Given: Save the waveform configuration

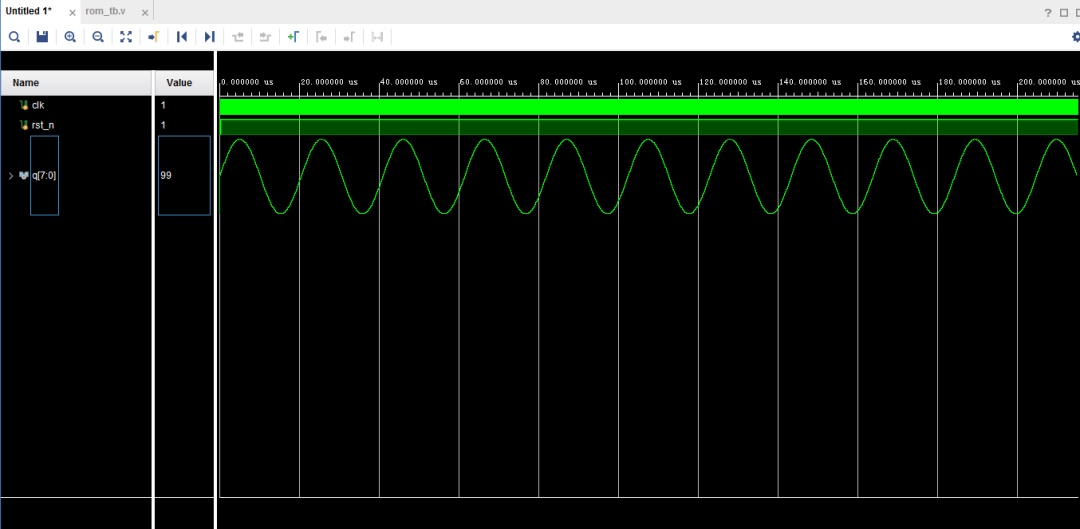Looking at the screenshot, I should click(x=42, y=37).
